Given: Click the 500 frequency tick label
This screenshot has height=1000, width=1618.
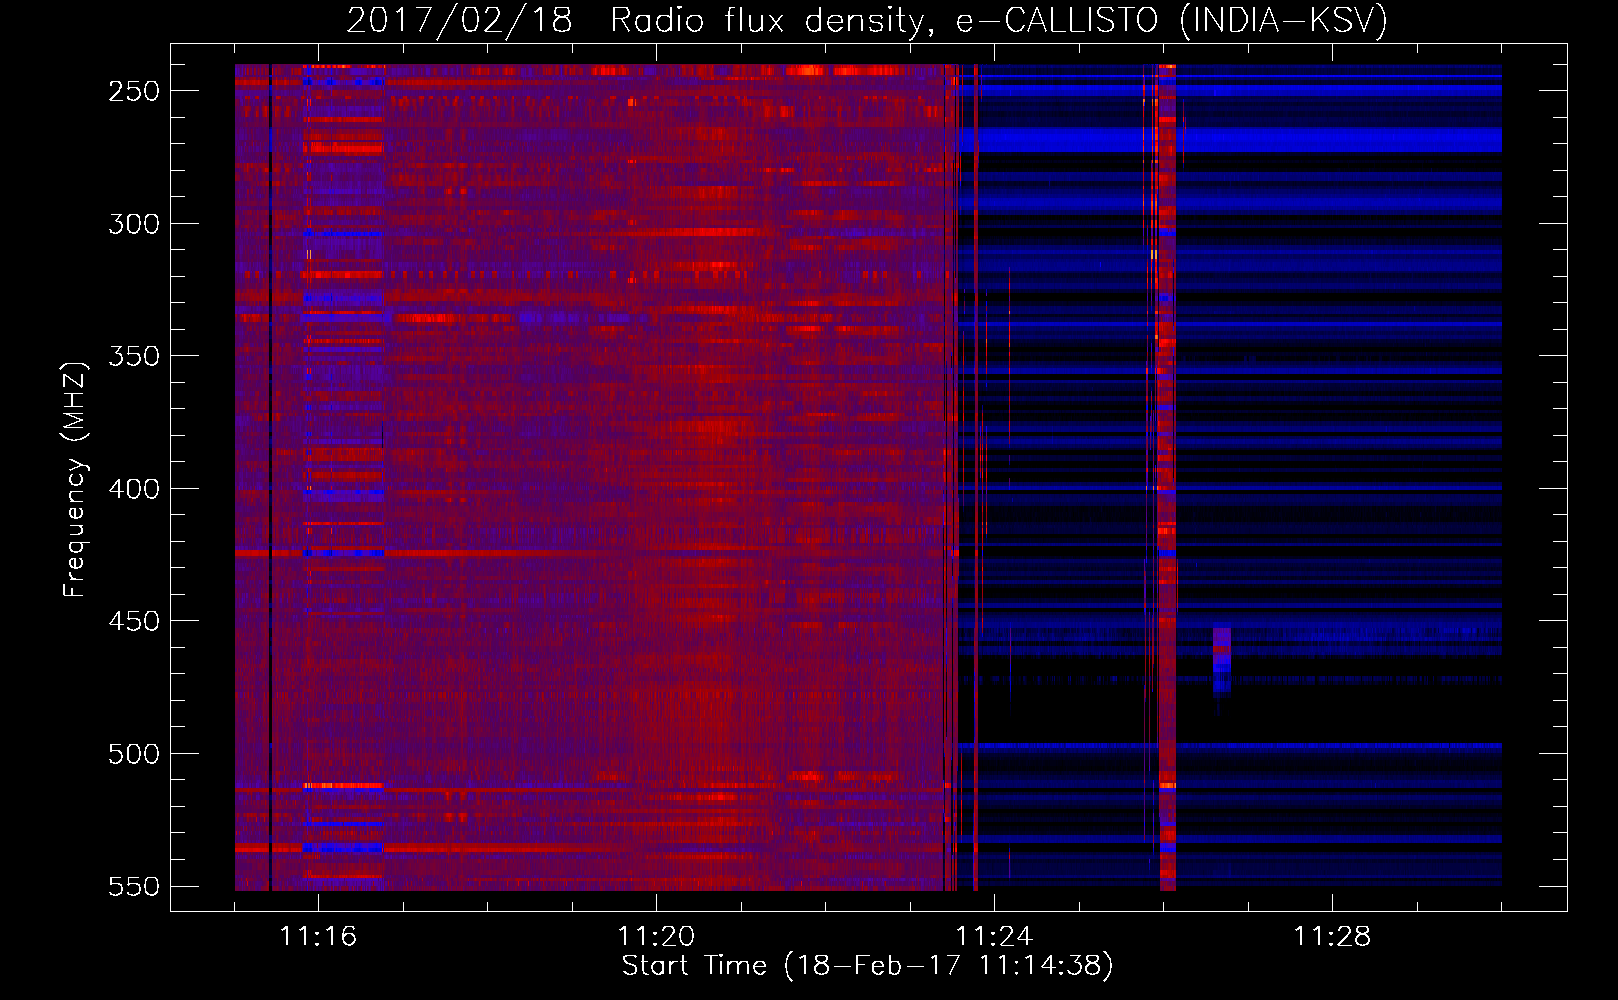Looking at the screenshot, I should click(134, 754).
